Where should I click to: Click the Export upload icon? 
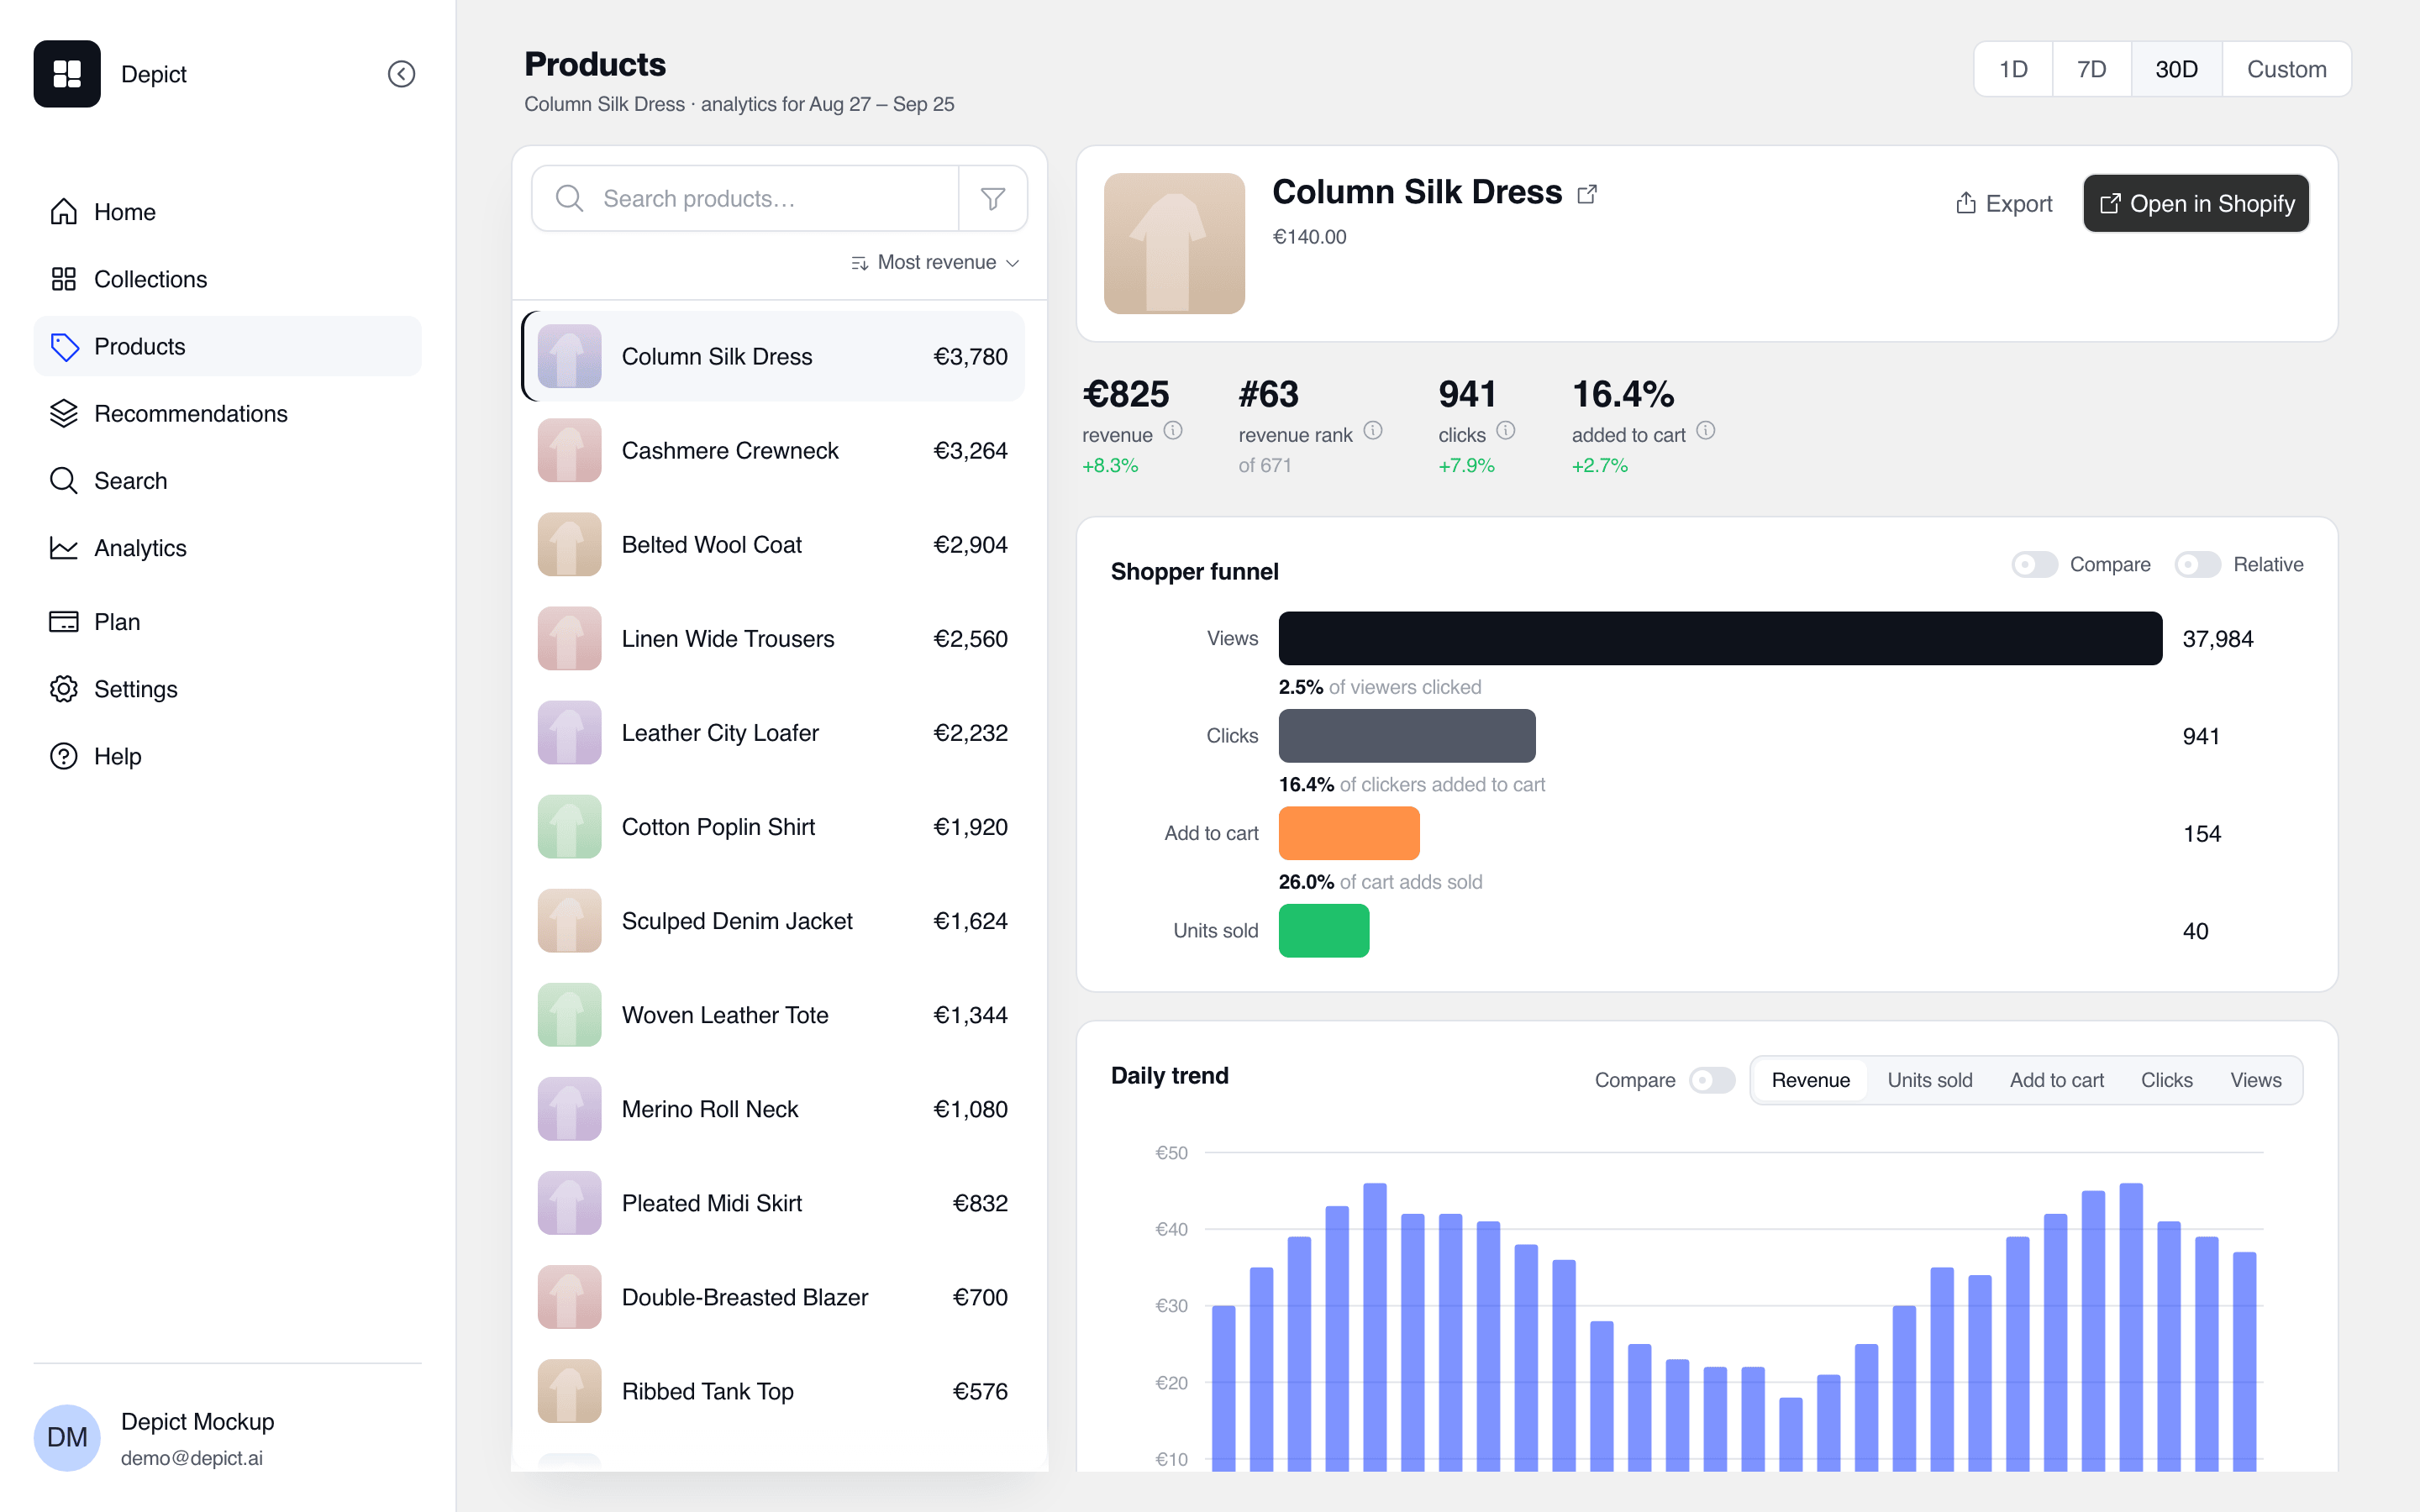(x=1965, y=203)
